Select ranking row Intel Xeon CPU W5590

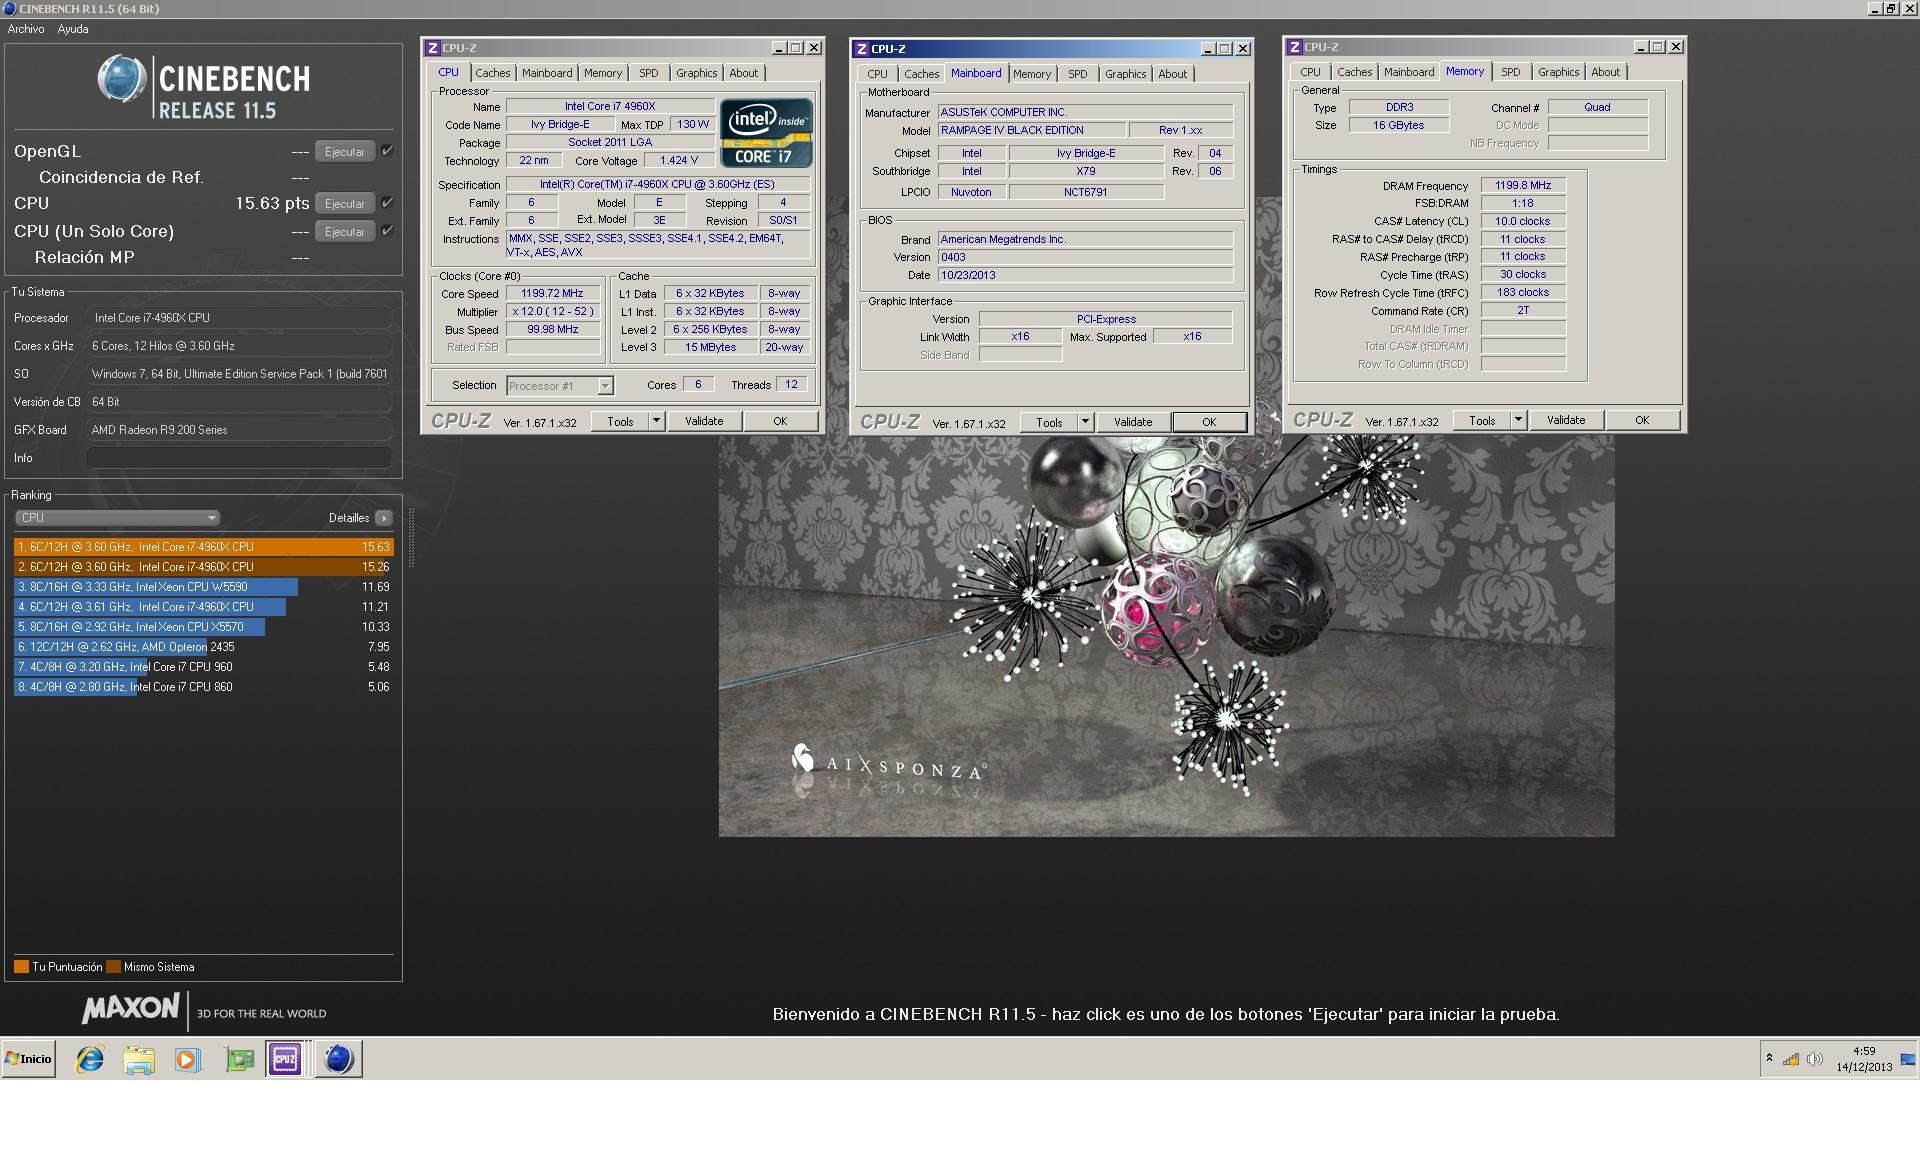(204, 587)
